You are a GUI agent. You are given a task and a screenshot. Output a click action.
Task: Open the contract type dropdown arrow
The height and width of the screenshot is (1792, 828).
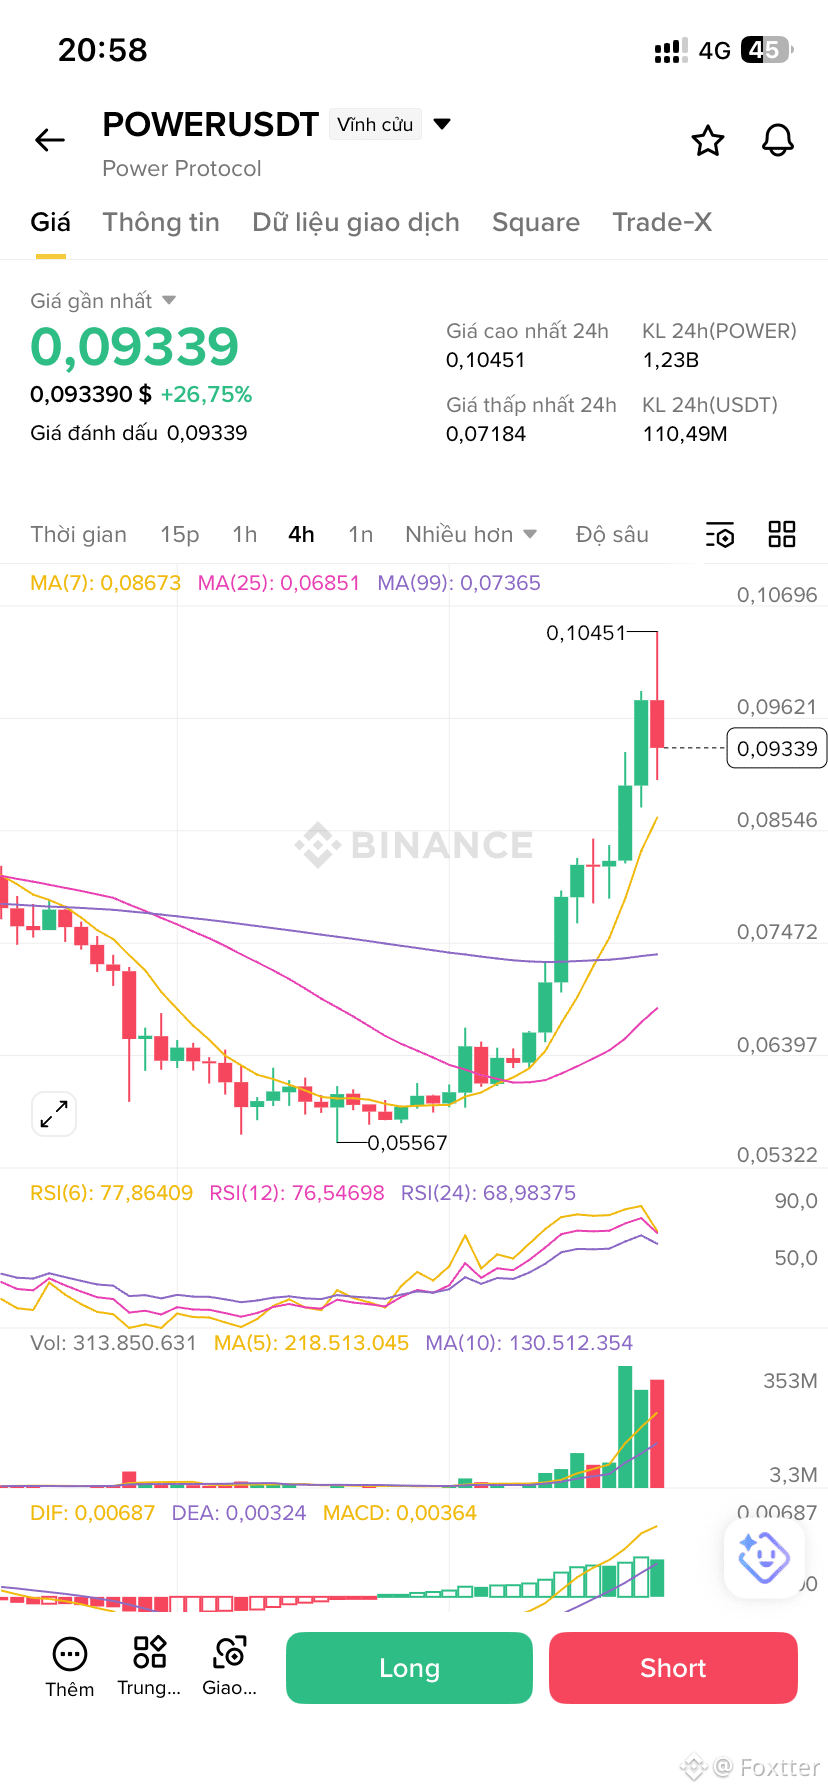pyautogui.click(x=442, y=124)
